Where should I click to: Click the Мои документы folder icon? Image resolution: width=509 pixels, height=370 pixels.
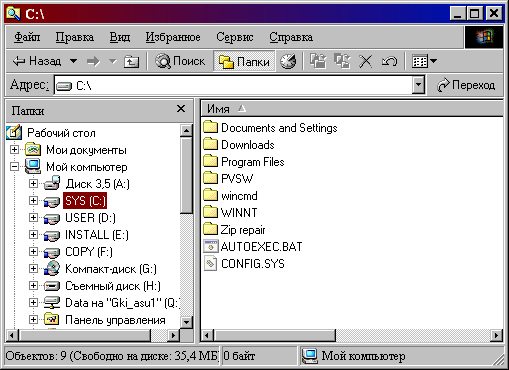33,150
